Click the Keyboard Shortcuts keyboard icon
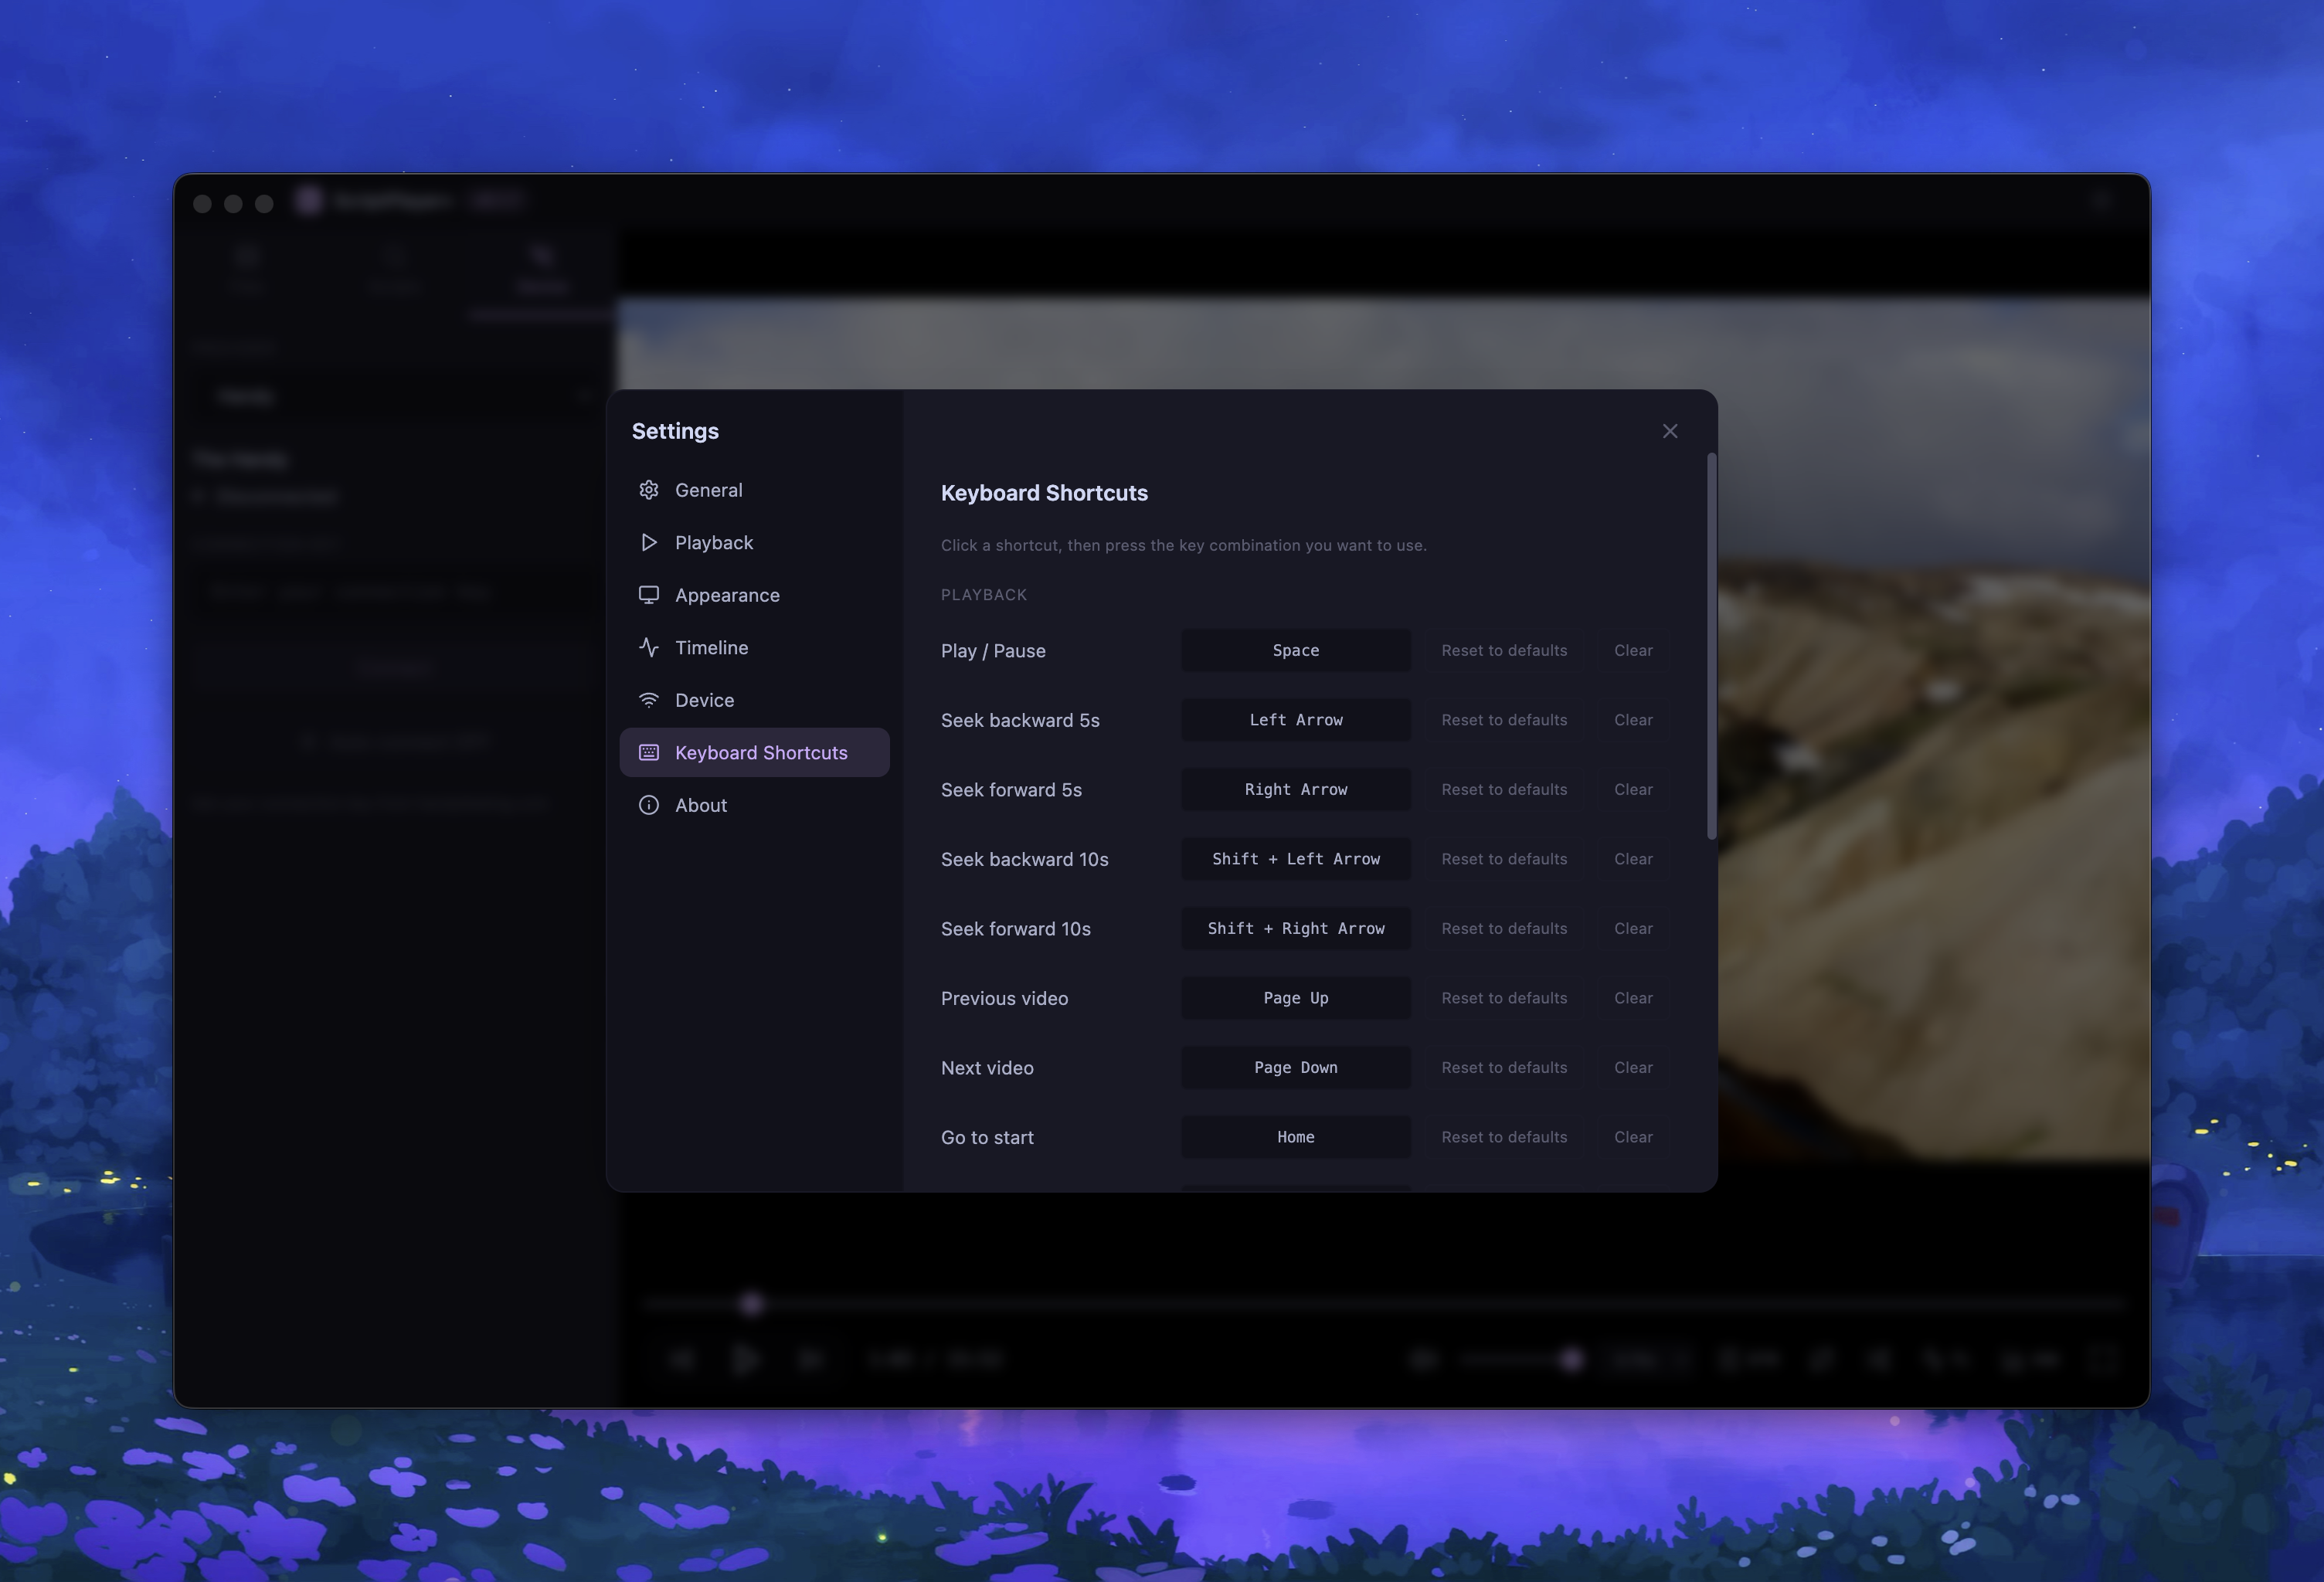The height and width of the screenshot is (1582, 2324). (649, 753)
